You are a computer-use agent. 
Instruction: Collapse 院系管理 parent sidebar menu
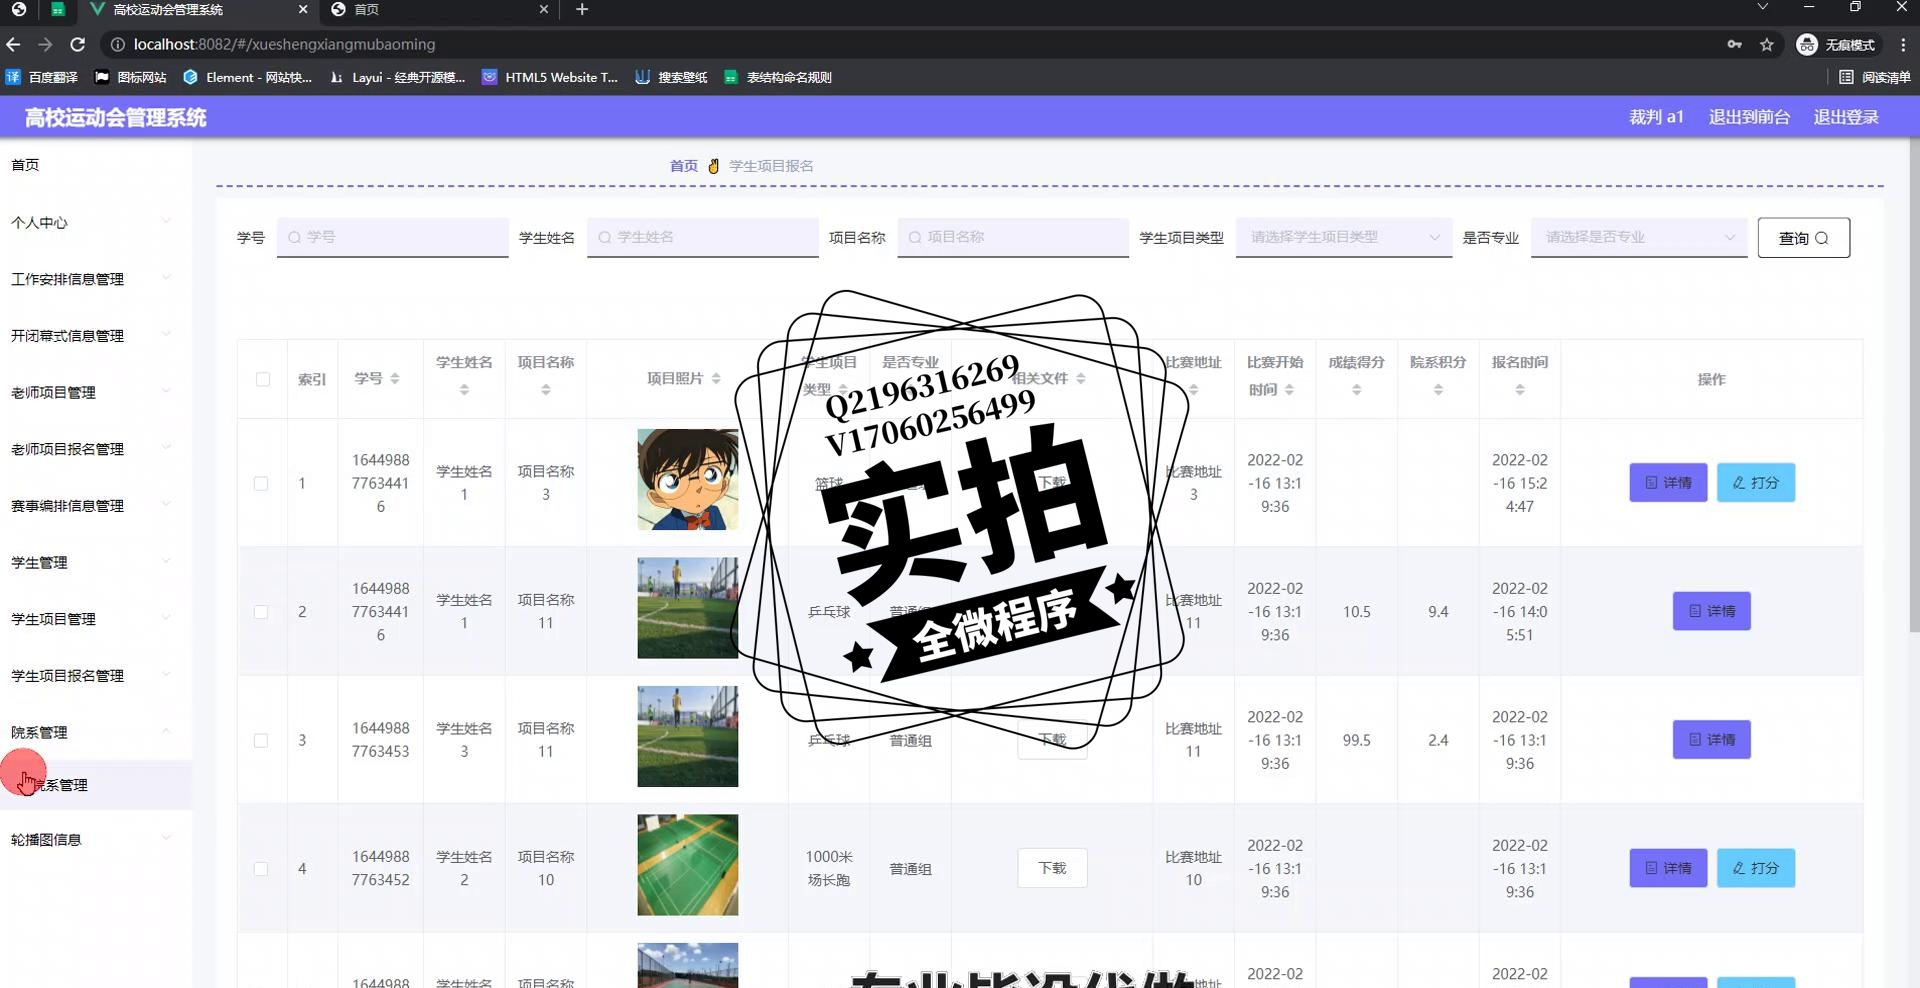click(96, 732)
